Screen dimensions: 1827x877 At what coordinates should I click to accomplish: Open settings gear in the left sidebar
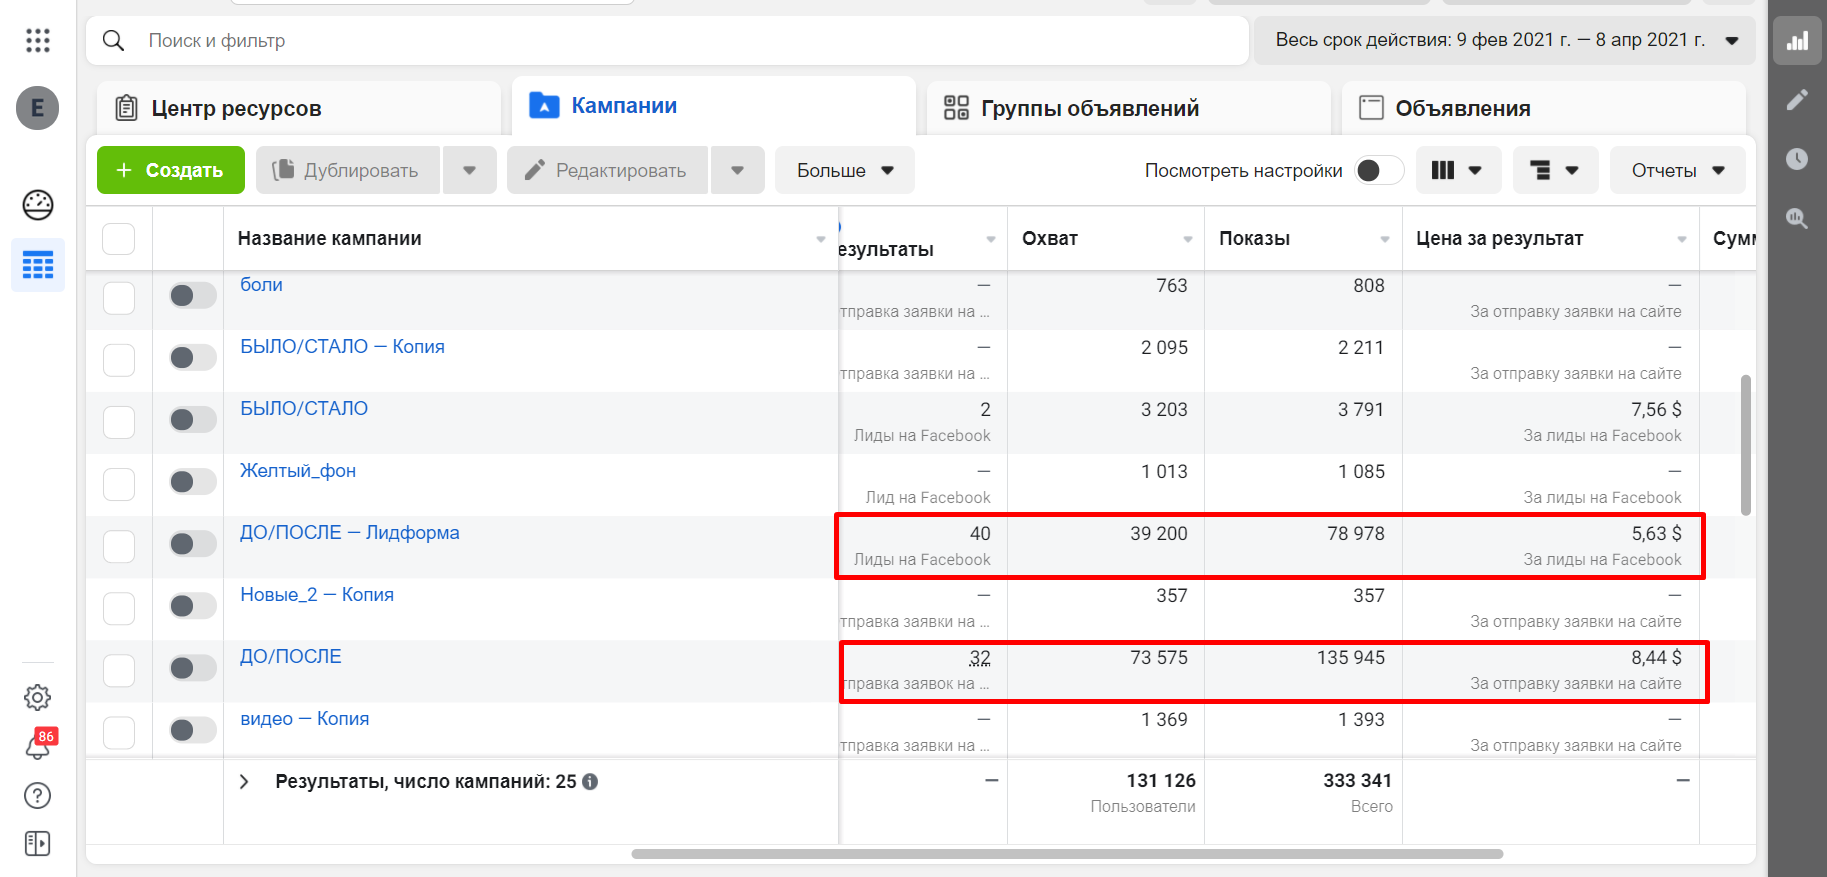[x=38, y=697]
